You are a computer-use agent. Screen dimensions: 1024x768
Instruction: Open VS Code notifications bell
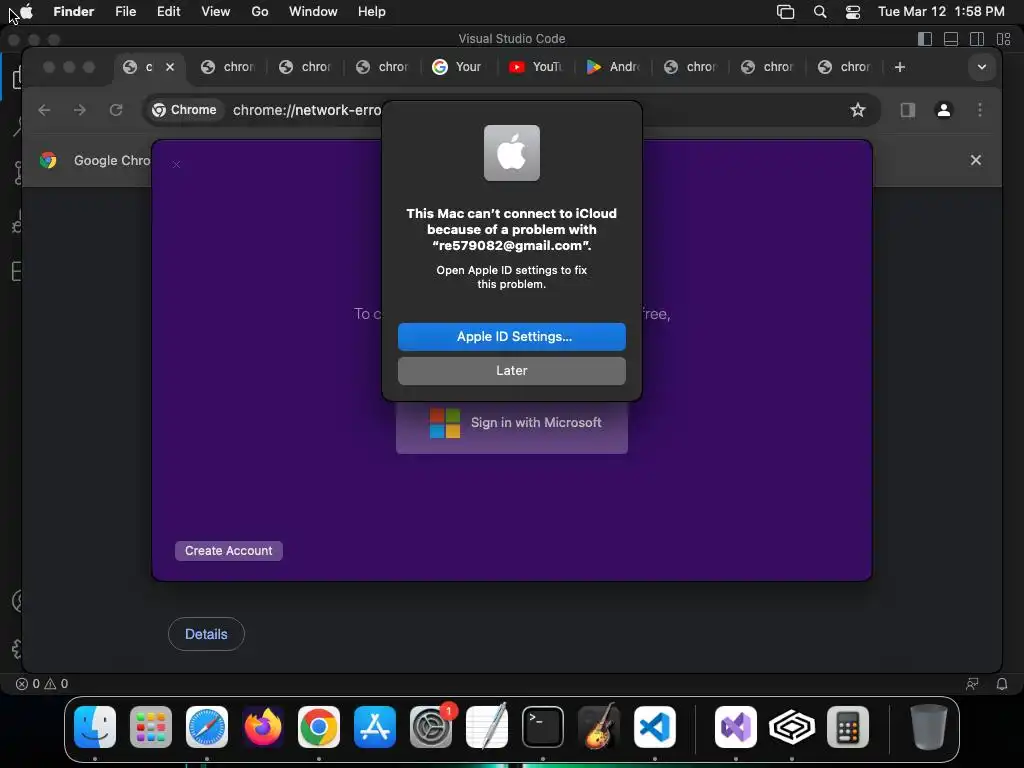pyautogui.click(x=1002, y=684)
